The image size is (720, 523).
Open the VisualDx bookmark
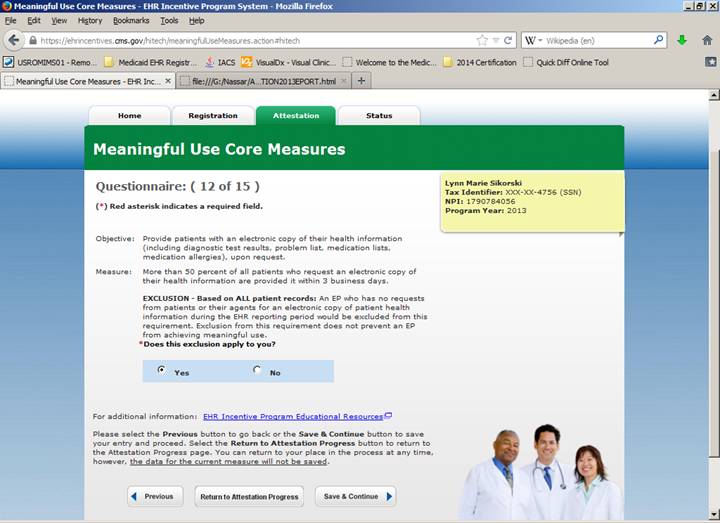[289, 62]
